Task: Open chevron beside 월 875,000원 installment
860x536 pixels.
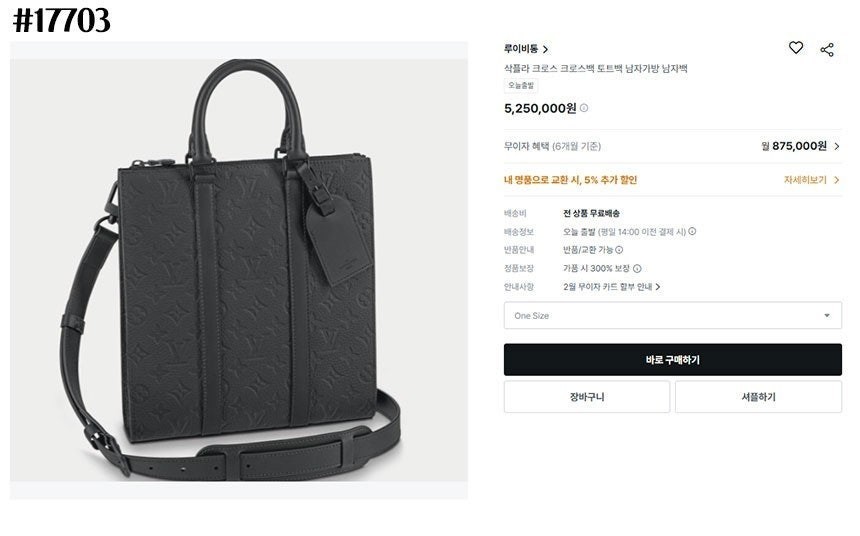Action: [x=836, y=146]
